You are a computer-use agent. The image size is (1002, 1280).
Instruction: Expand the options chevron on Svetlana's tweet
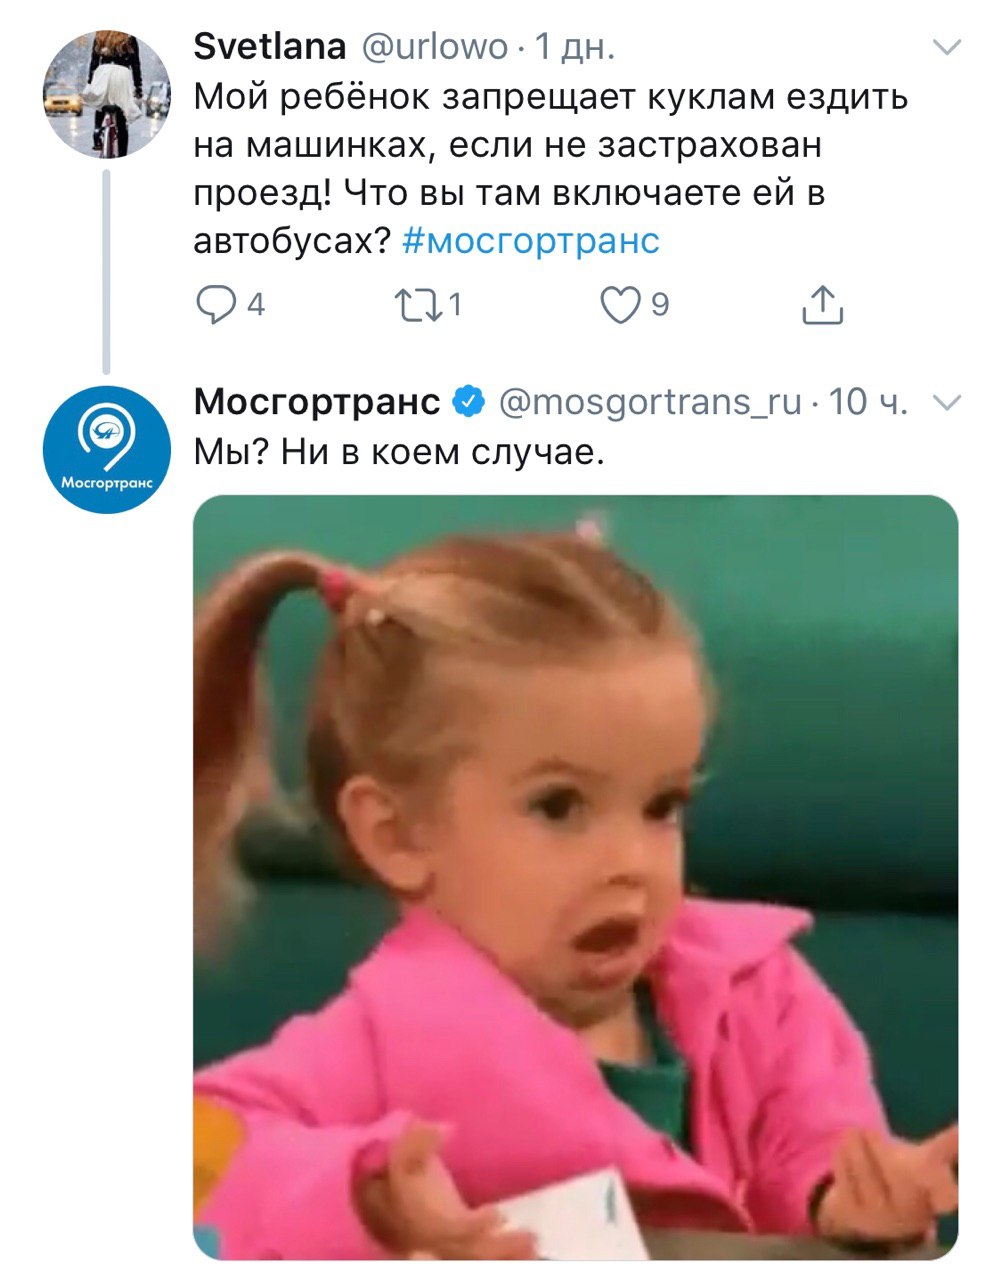pyautogui.click(x=946, y=47)
